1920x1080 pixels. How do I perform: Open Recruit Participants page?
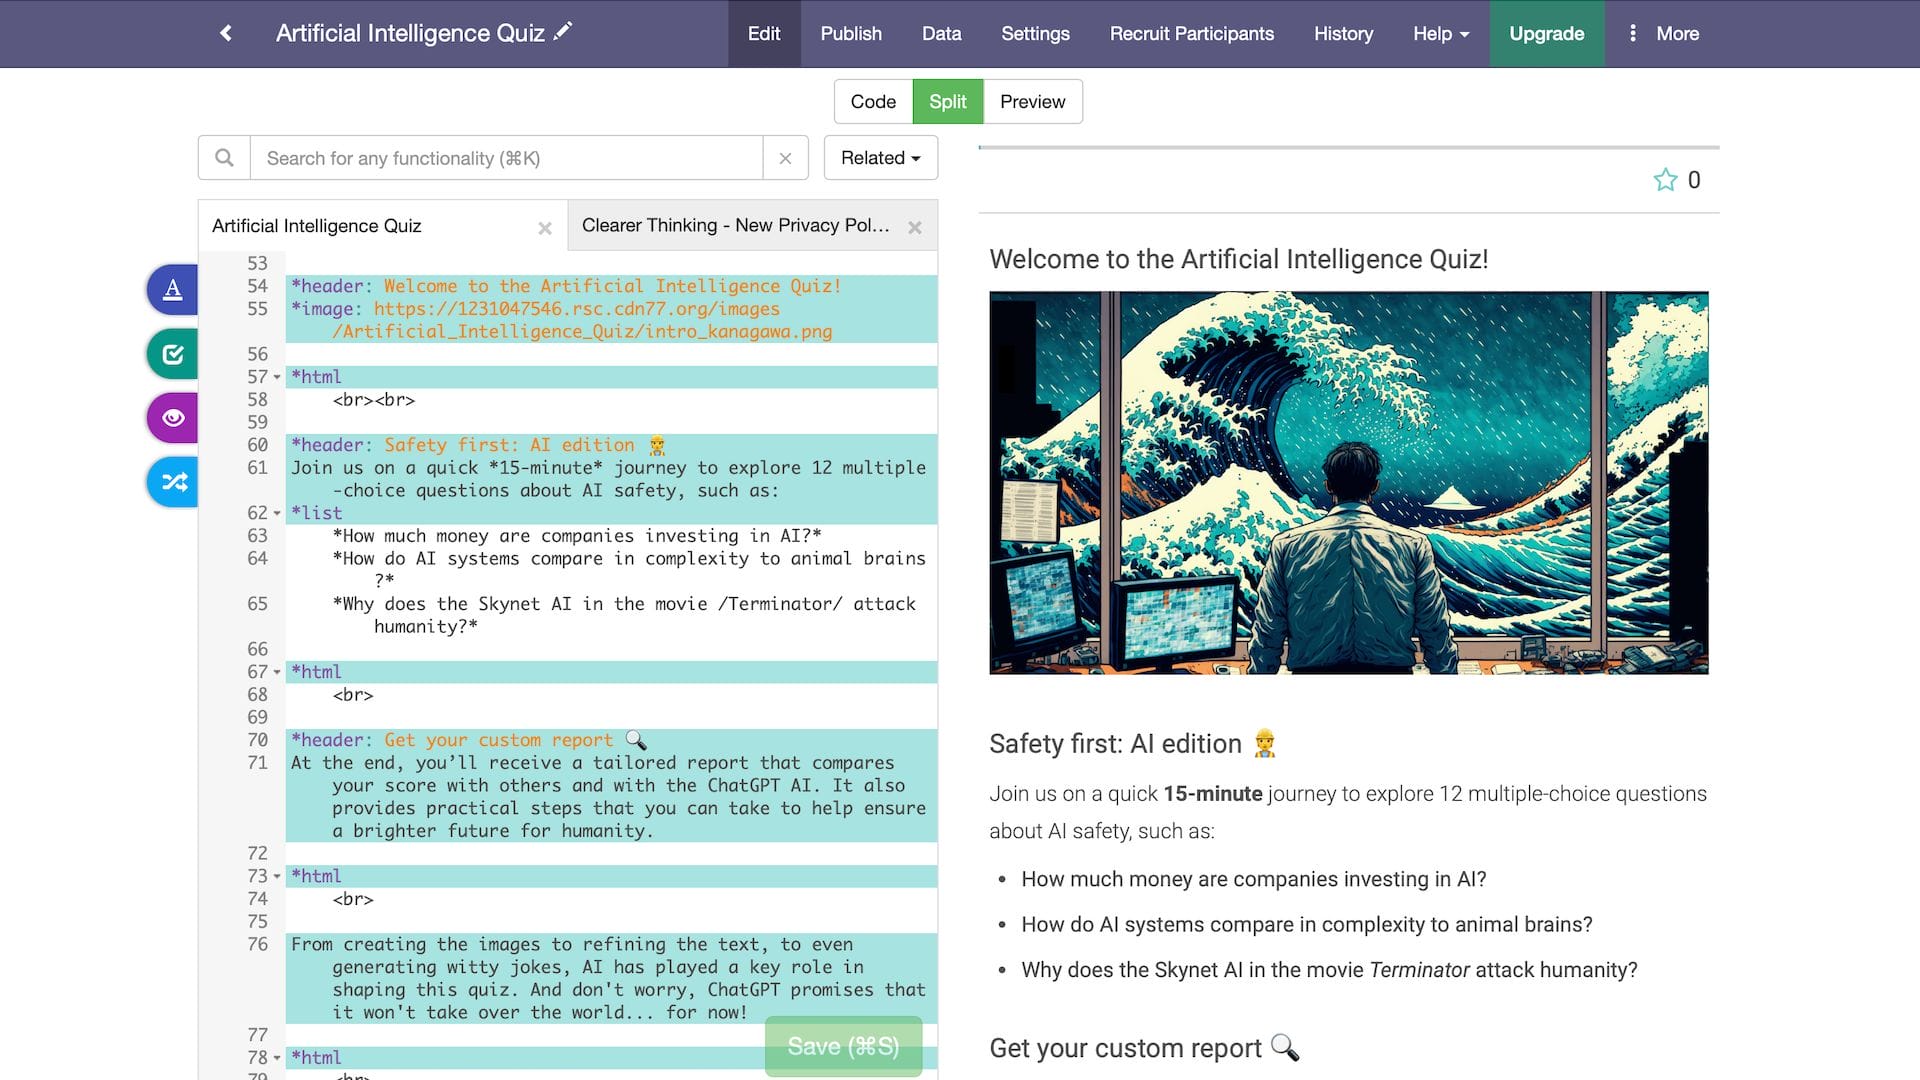click(x=1191, y=34)
